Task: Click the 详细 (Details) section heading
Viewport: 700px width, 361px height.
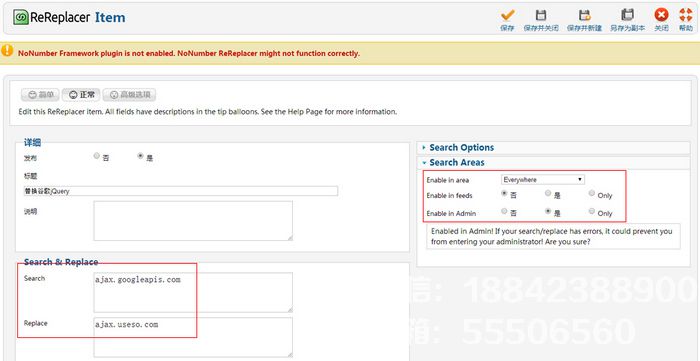Action: 32,143
